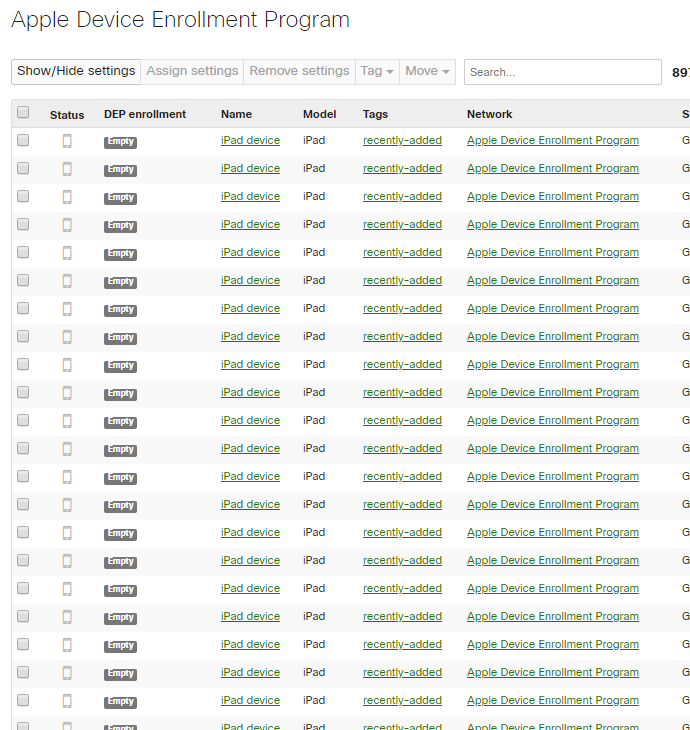
Task: Click the Empty DEP badge in first row
Action: (x=121, y=142)
